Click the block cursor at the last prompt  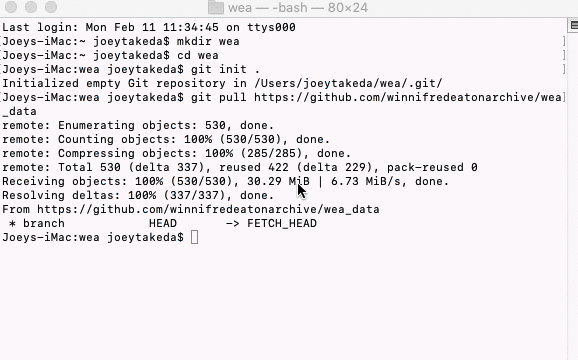[195, 237]
